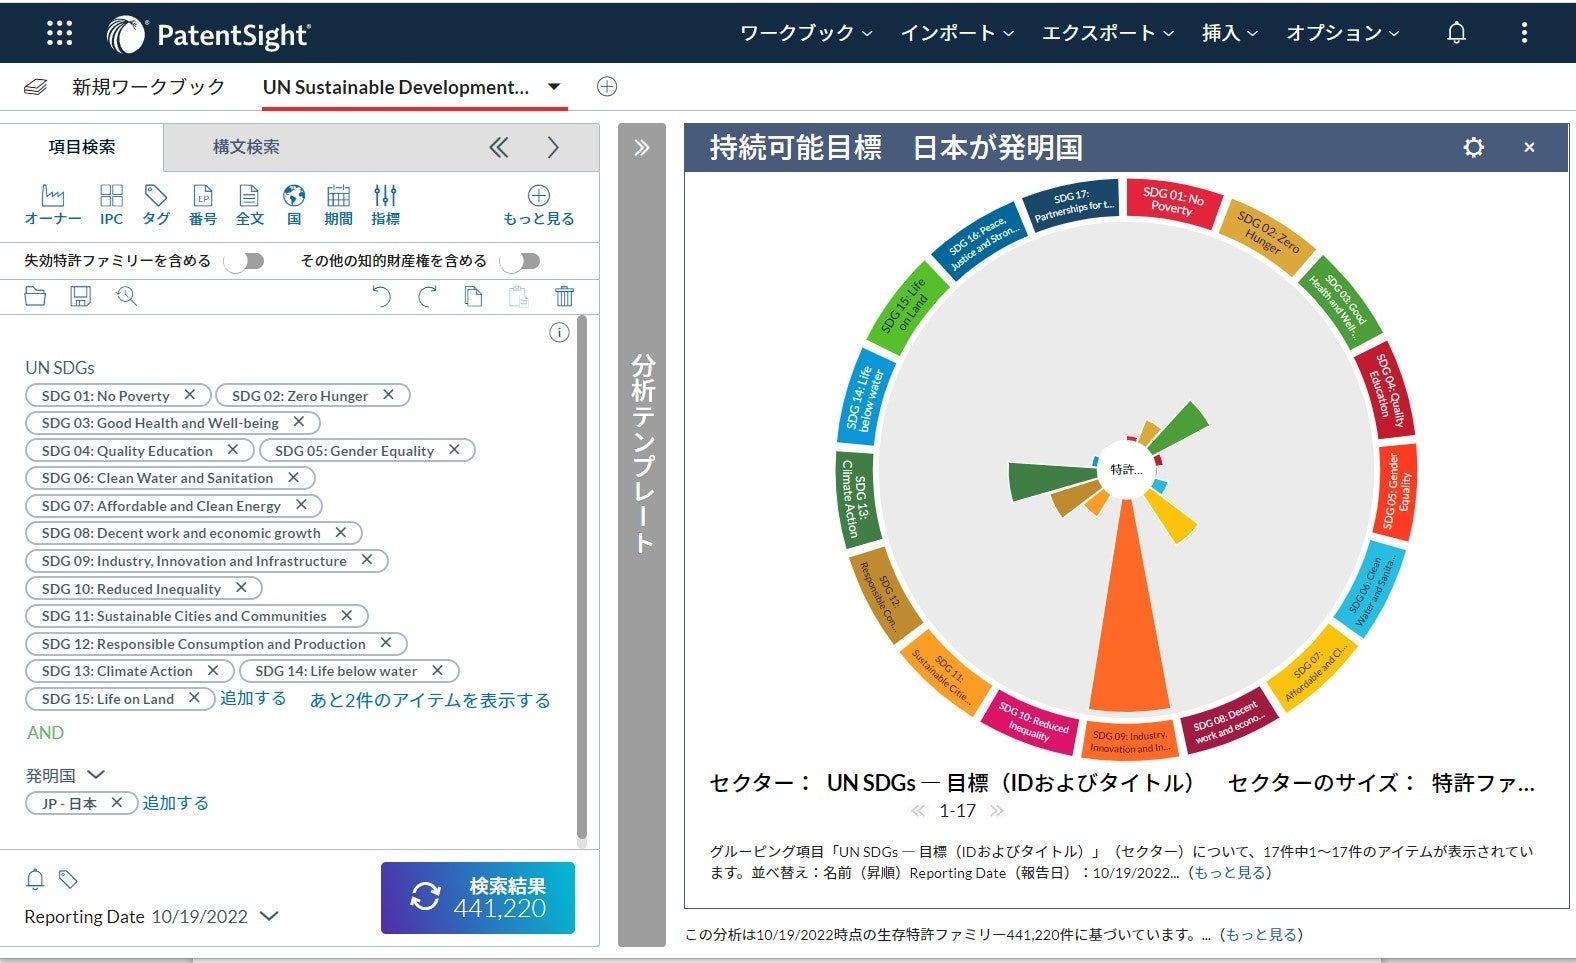Screen dimensions: 1576x963
Task: Open the インポート menu
Action: click(x=958, y=33)
